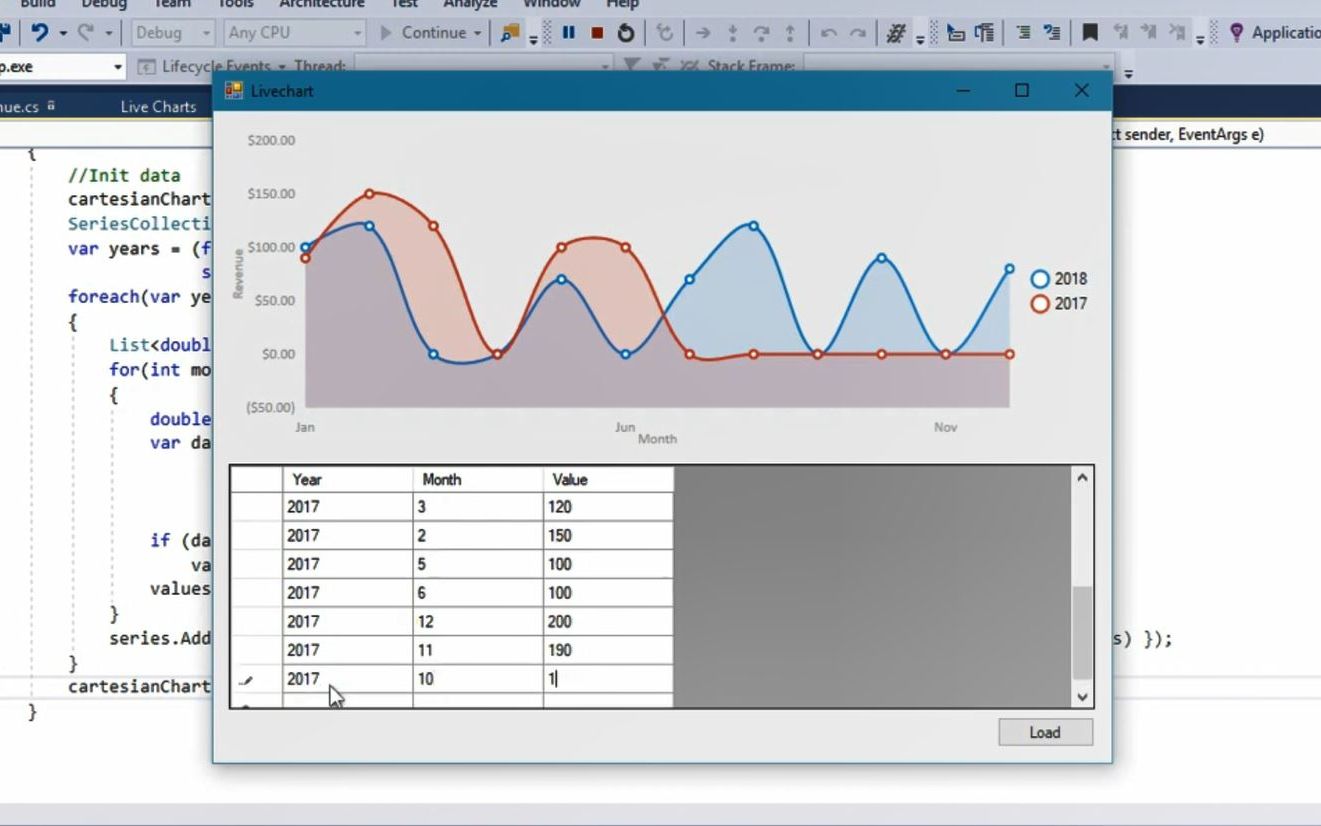
Task: Click the grid scrollbar up arrow
Action: point(1082,478)
